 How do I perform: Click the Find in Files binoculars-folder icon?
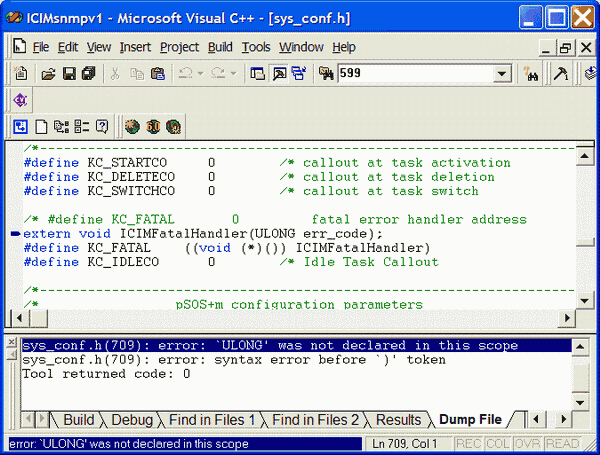click(326, 73)
